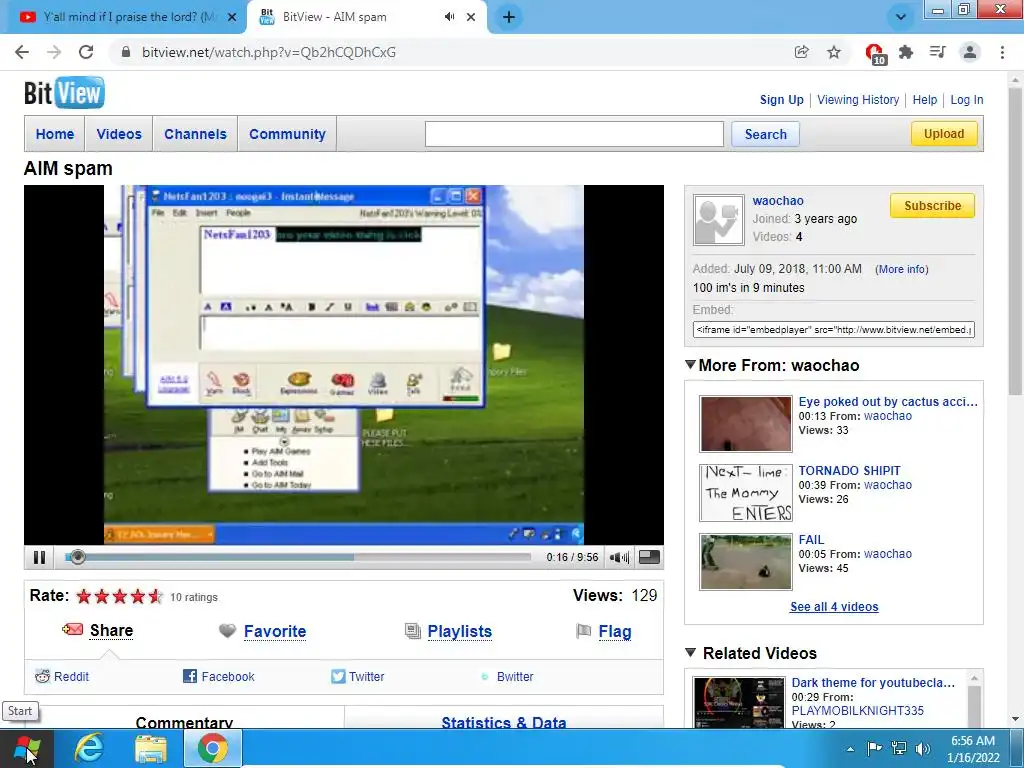The height and width of the screenshot is (768, 1024).
Task: Click the video progress slider handle
Action: (x=78, y=557)
